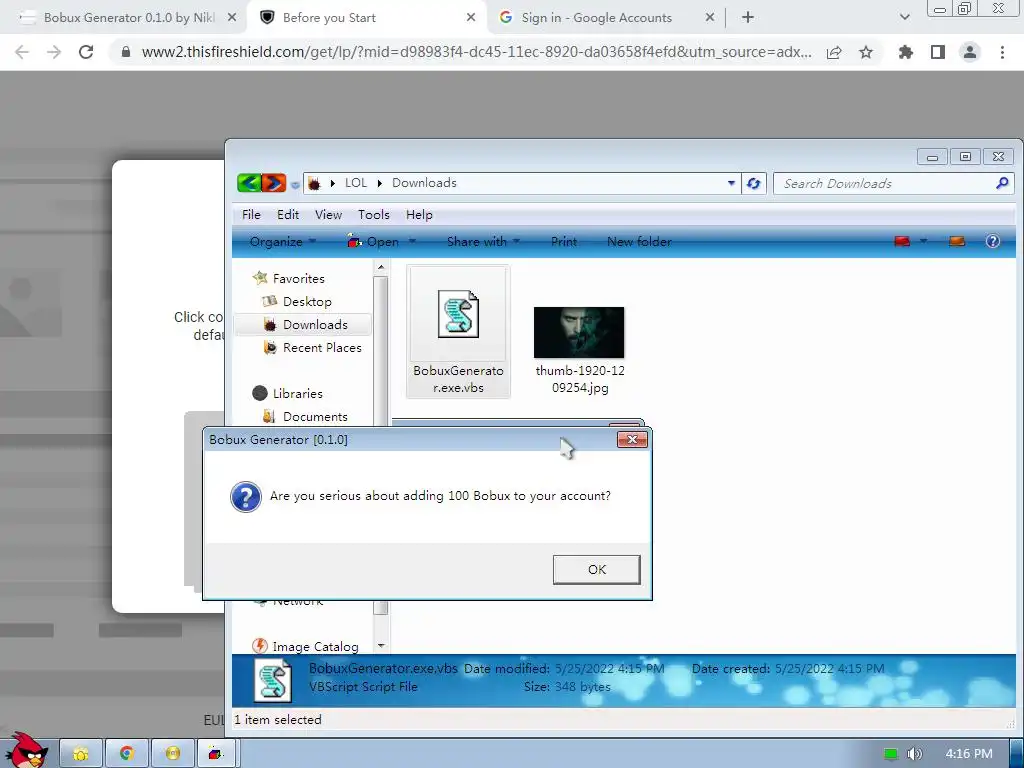Open the Chrome extensions puzzle icon

tap(905, 52)
